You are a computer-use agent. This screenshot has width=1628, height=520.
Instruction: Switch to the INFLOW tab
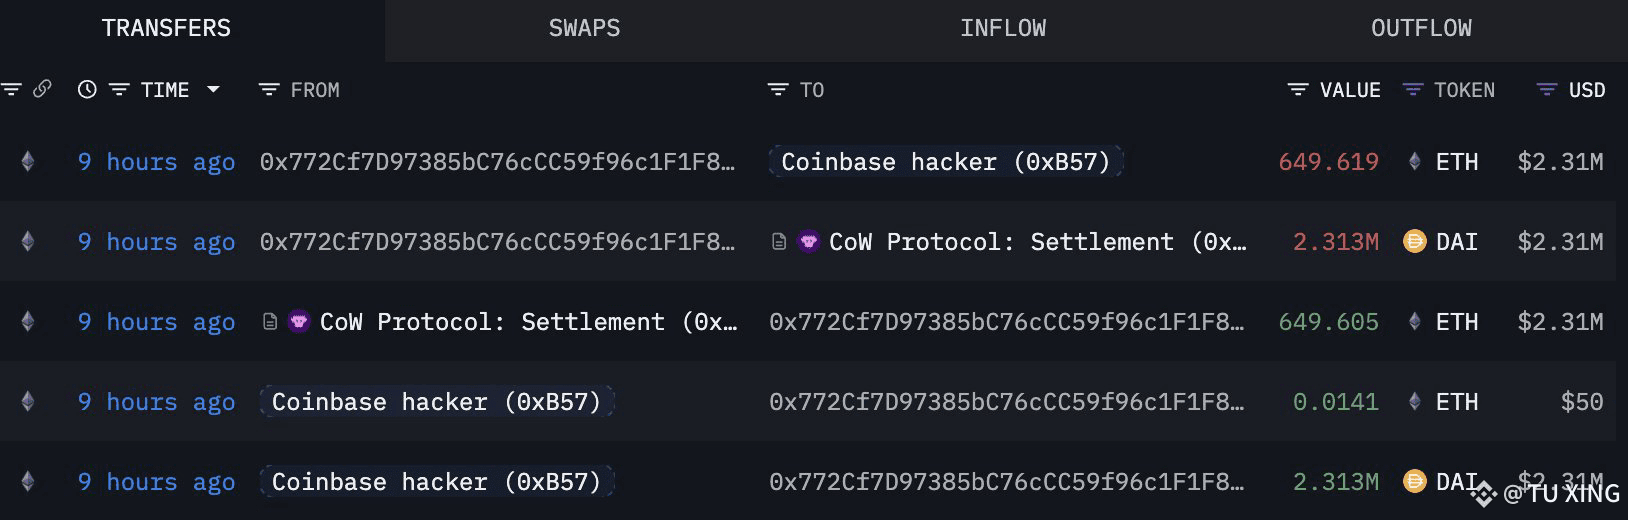click(x=1003, y=28)
